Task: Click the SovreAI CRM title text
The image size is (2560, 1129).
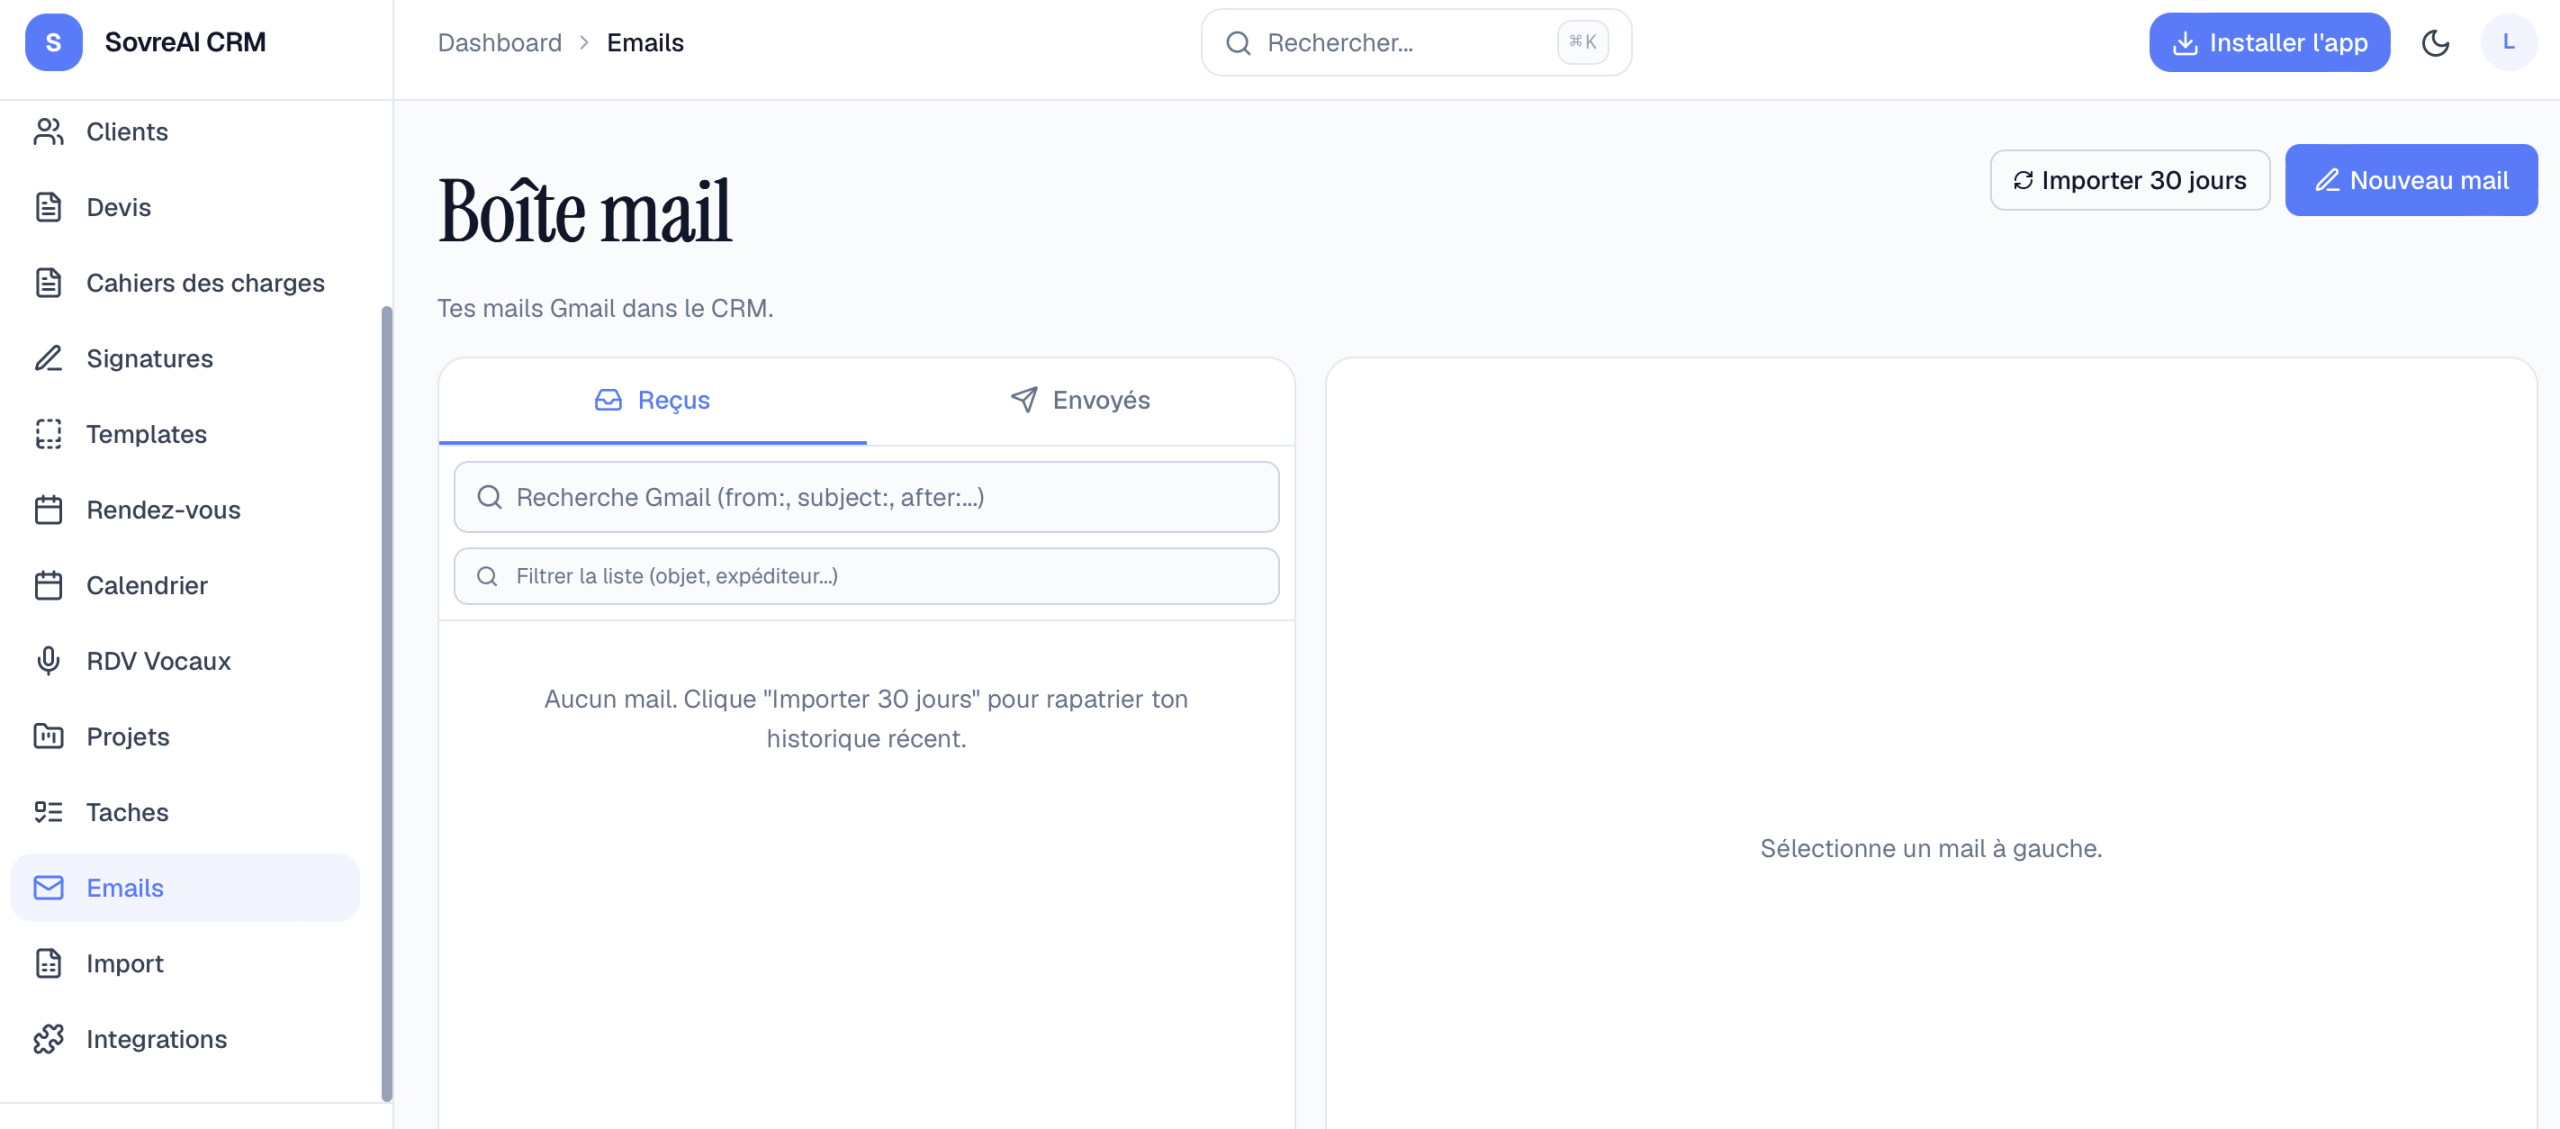Action: tap(185, 42)
